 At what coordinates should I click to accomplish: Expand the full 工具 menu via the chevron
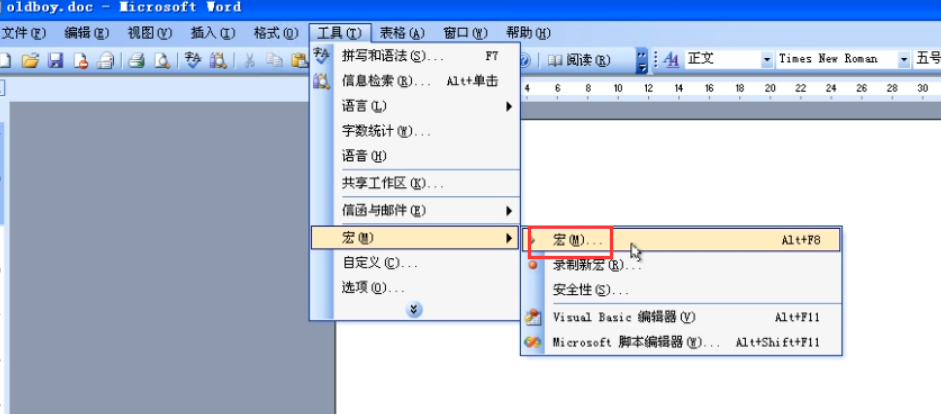coord(414,310)
